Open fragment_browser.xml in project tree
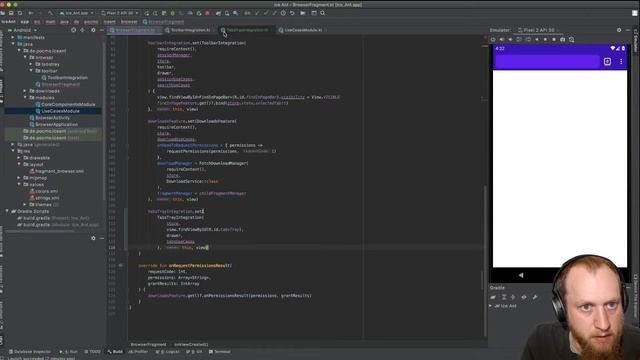This screenshot has height=360, width=640. [x=56, y=171]
